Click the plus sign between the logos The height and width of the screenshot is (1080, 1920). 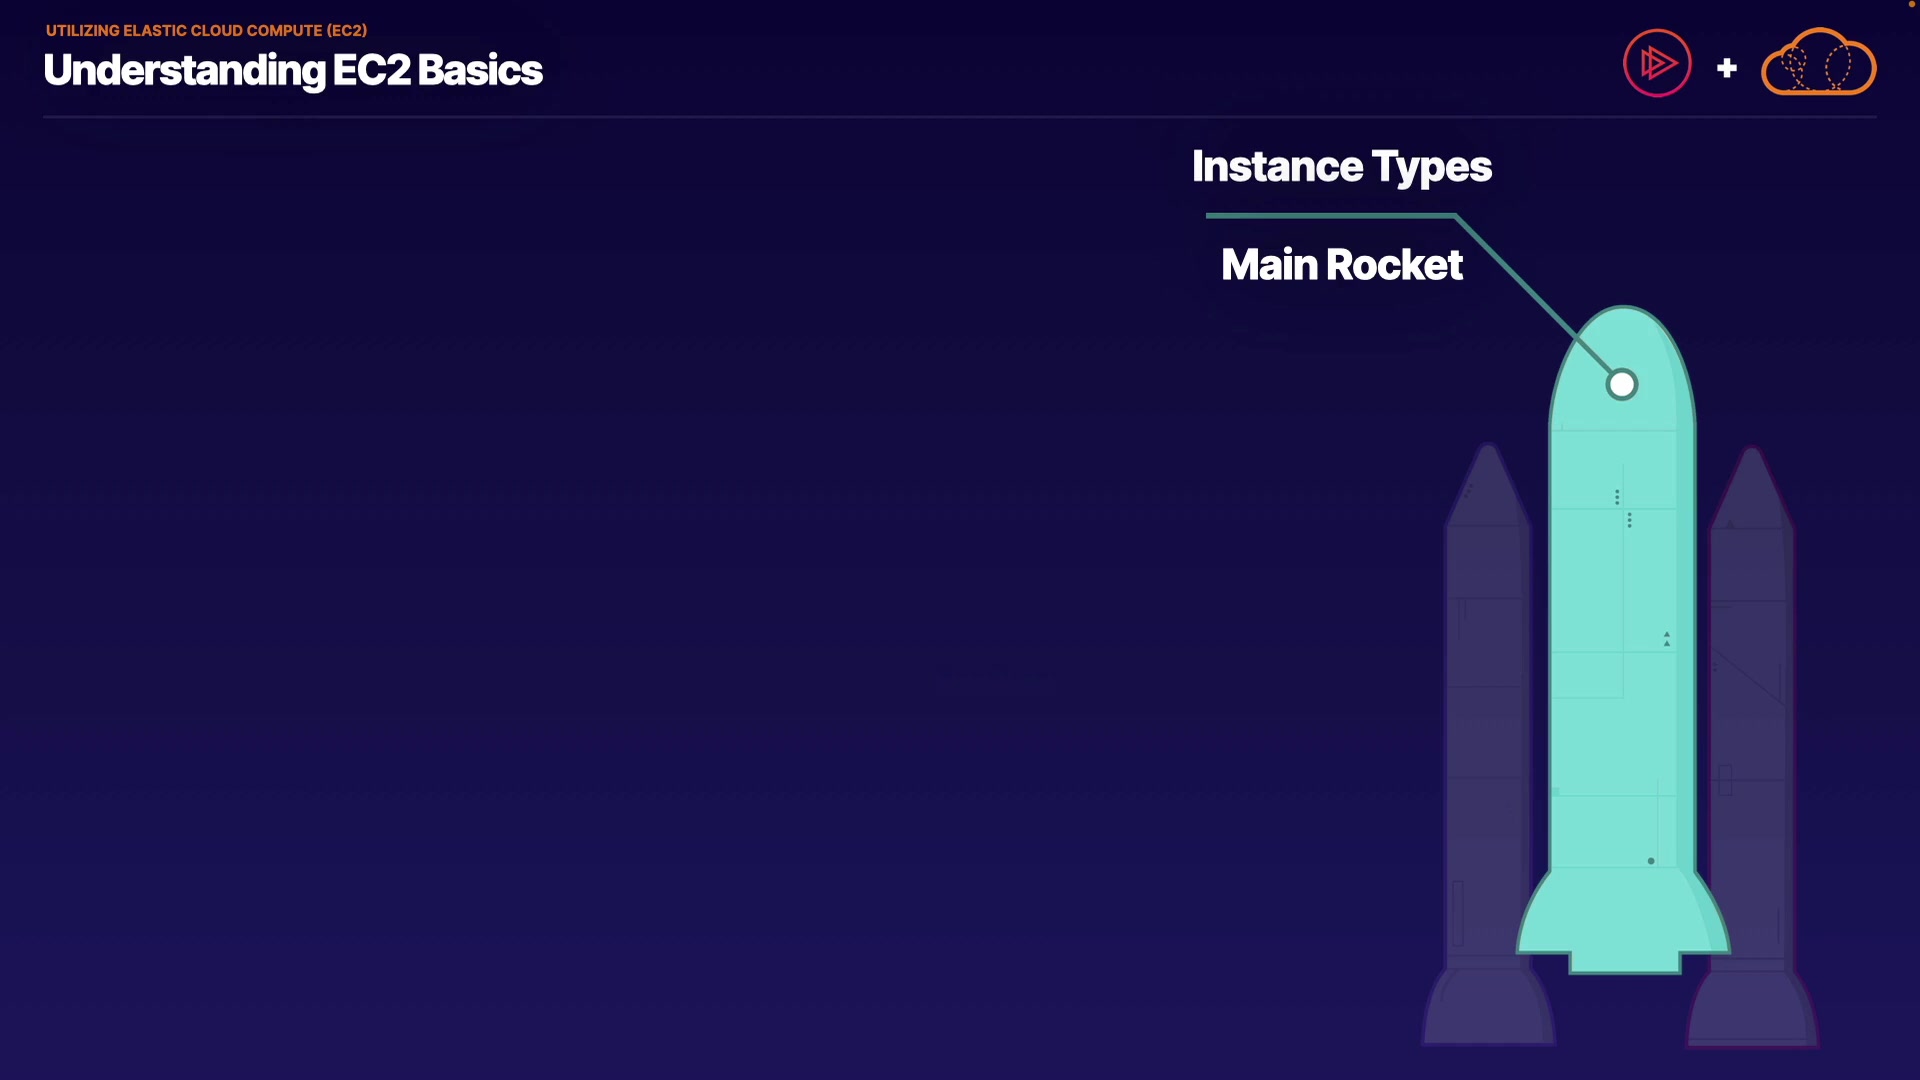[1726, 68]
